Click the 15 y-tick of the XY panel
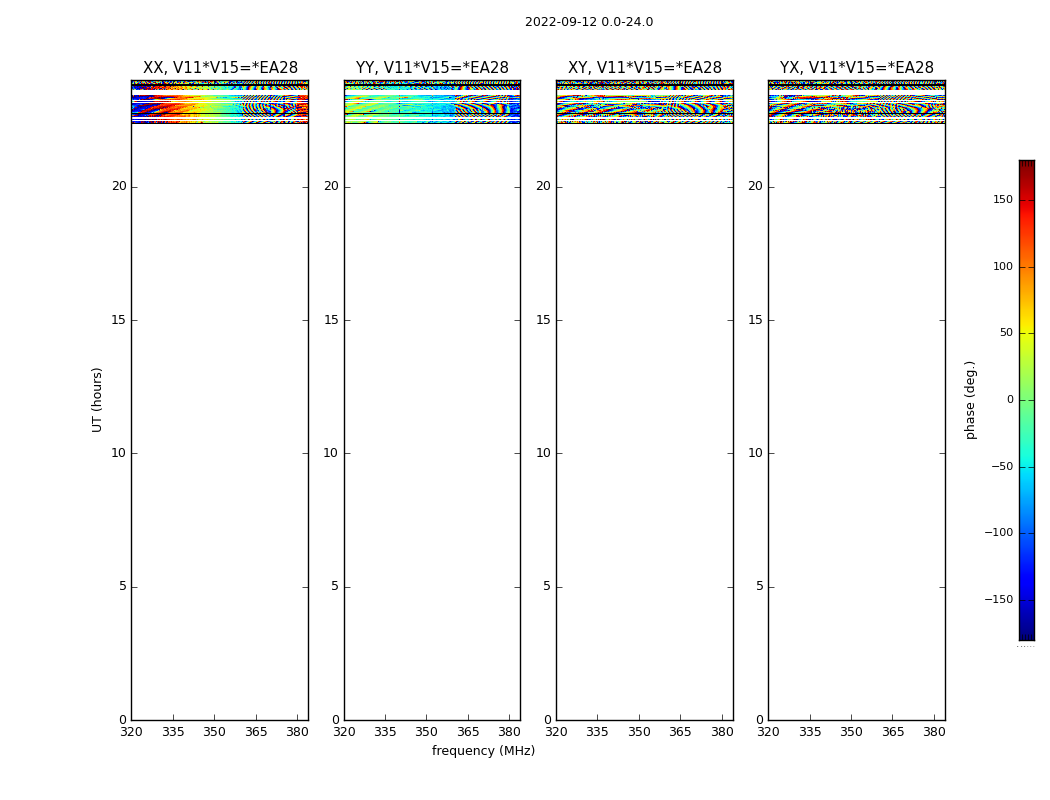Screen dimensions: 1050x800 543,320
